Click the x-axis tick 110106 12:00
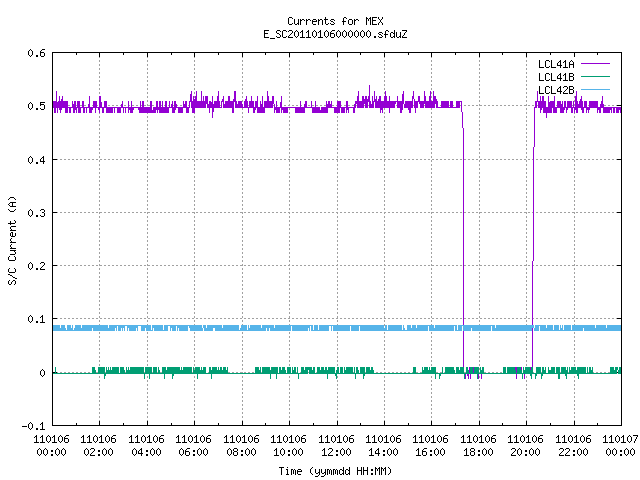Viewport: 640px width, 480px height. point(336,446)
